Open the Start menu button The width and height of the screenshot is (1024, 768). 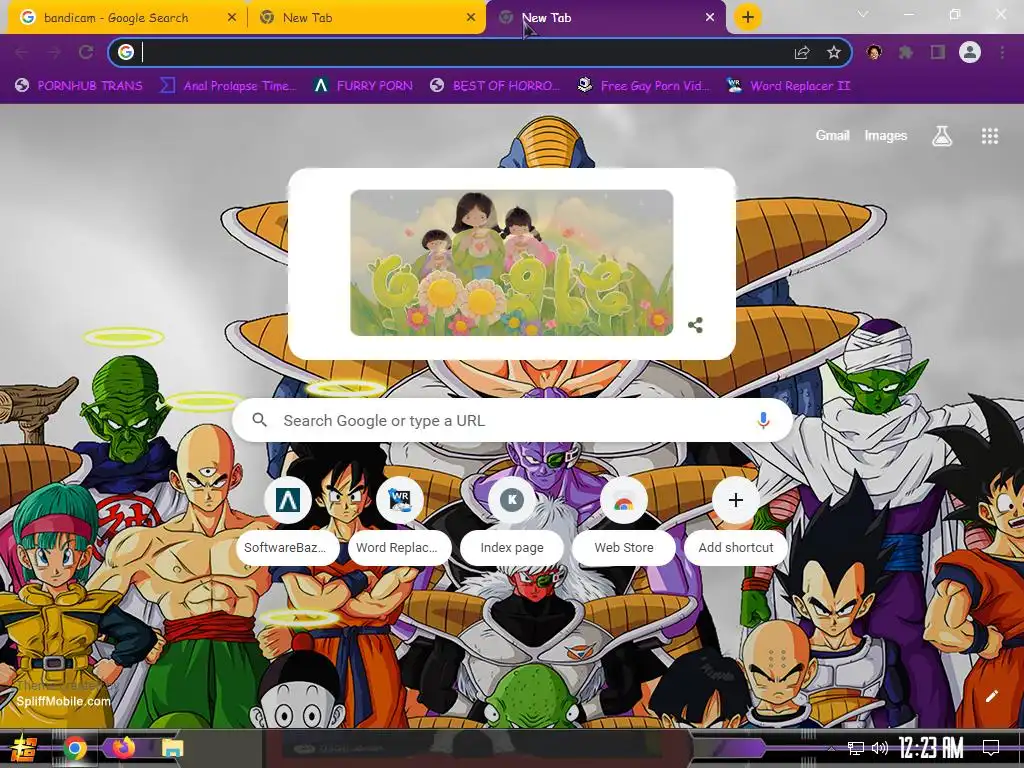click(24, 748)
